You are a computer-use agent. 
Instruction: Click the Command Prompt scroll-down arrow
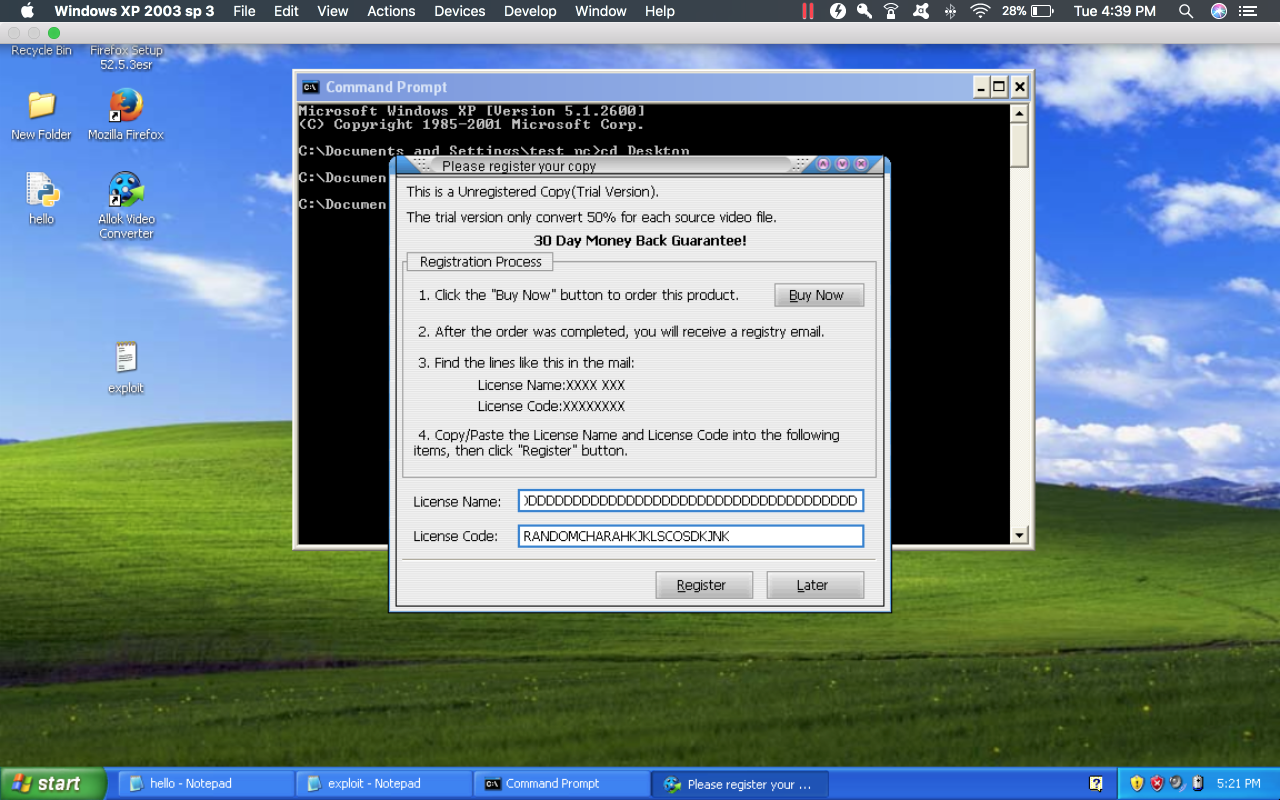click(1019, 535)
